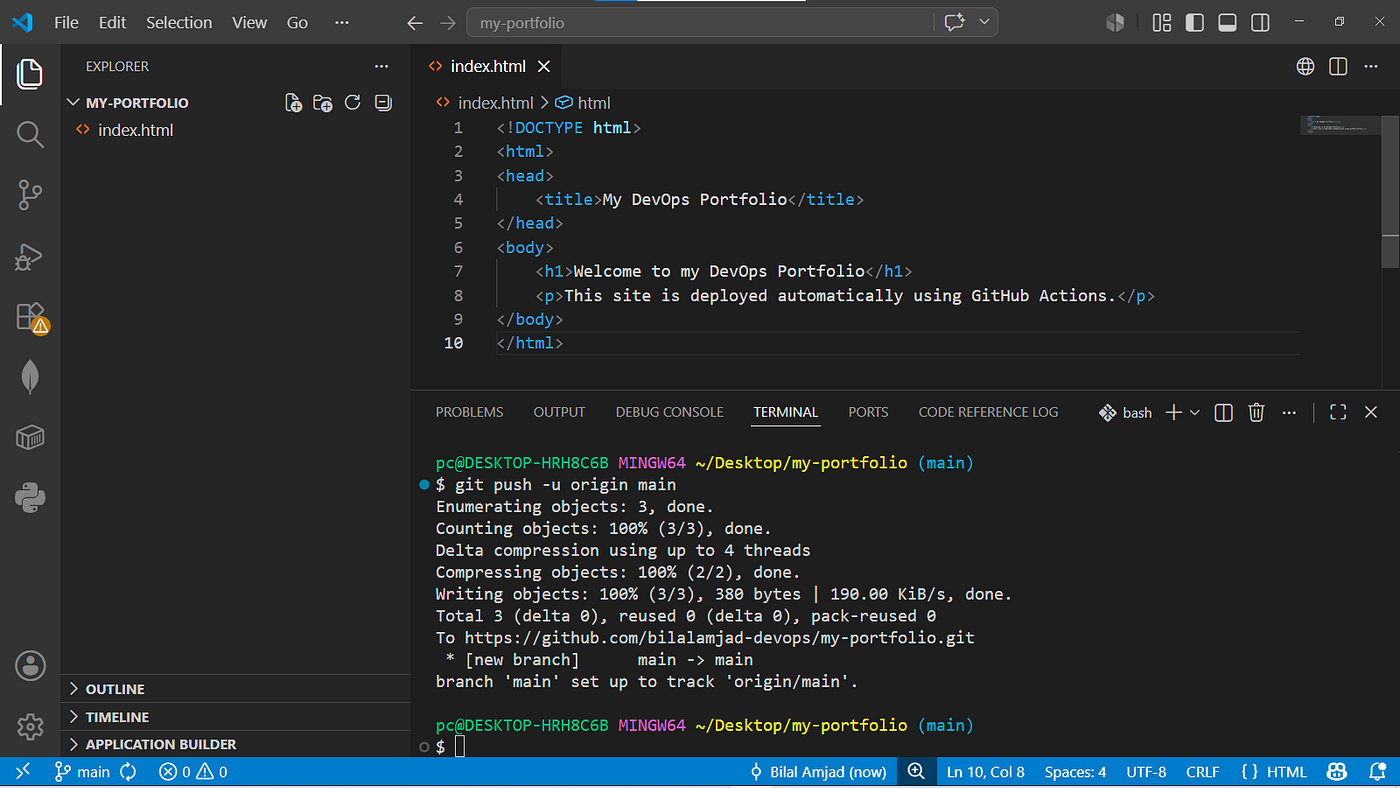Image resolution: width=1400 pixels, height=788 pixels.
Task: Create a new terminal with plus icon
Action: point(1174,412)
